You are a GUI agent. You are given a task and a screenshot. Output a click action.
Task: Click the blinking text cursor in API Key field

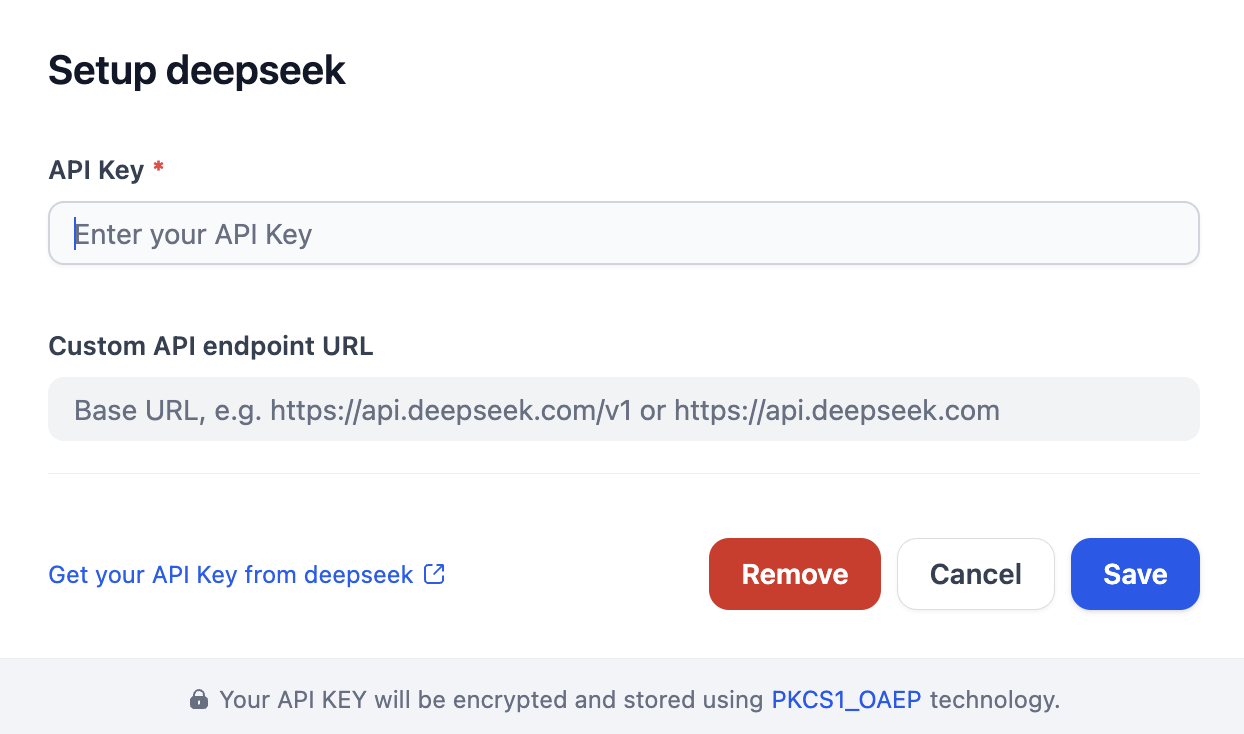point(74,234)
